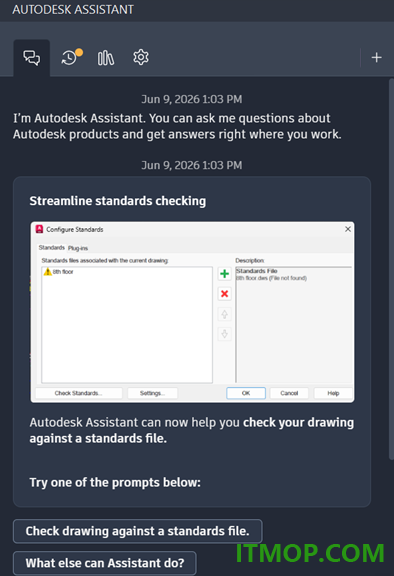This screenshot has height=576, width=394.
Task: Click 'Try one of the prompts below:' text
Action: point(115,482)
